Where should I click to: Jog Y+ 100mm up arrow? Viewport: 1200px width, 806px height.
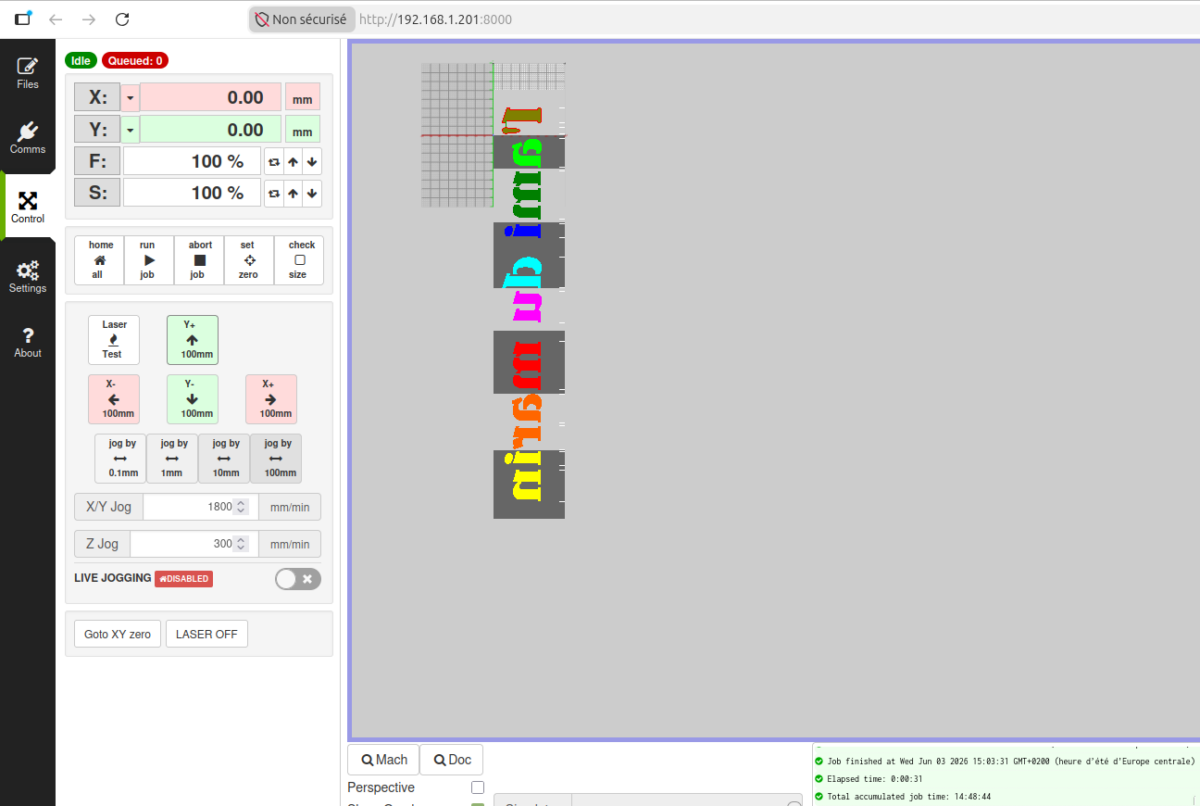192,340
